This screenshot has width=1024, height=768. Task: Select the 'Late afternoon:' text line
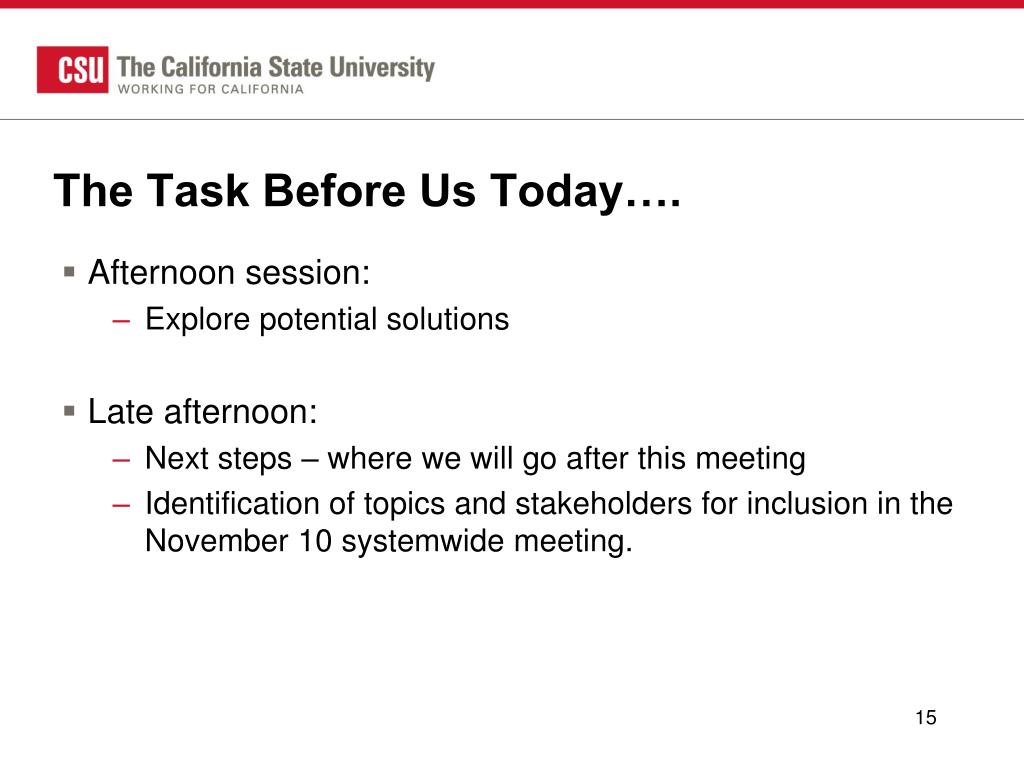(202, 411)
